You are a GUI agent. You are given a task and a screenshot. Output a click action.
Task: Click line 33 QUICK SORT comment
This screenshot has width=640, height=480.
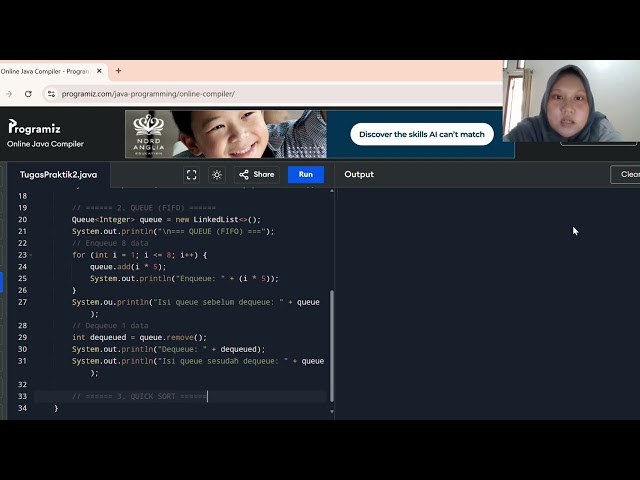point(139,396)
